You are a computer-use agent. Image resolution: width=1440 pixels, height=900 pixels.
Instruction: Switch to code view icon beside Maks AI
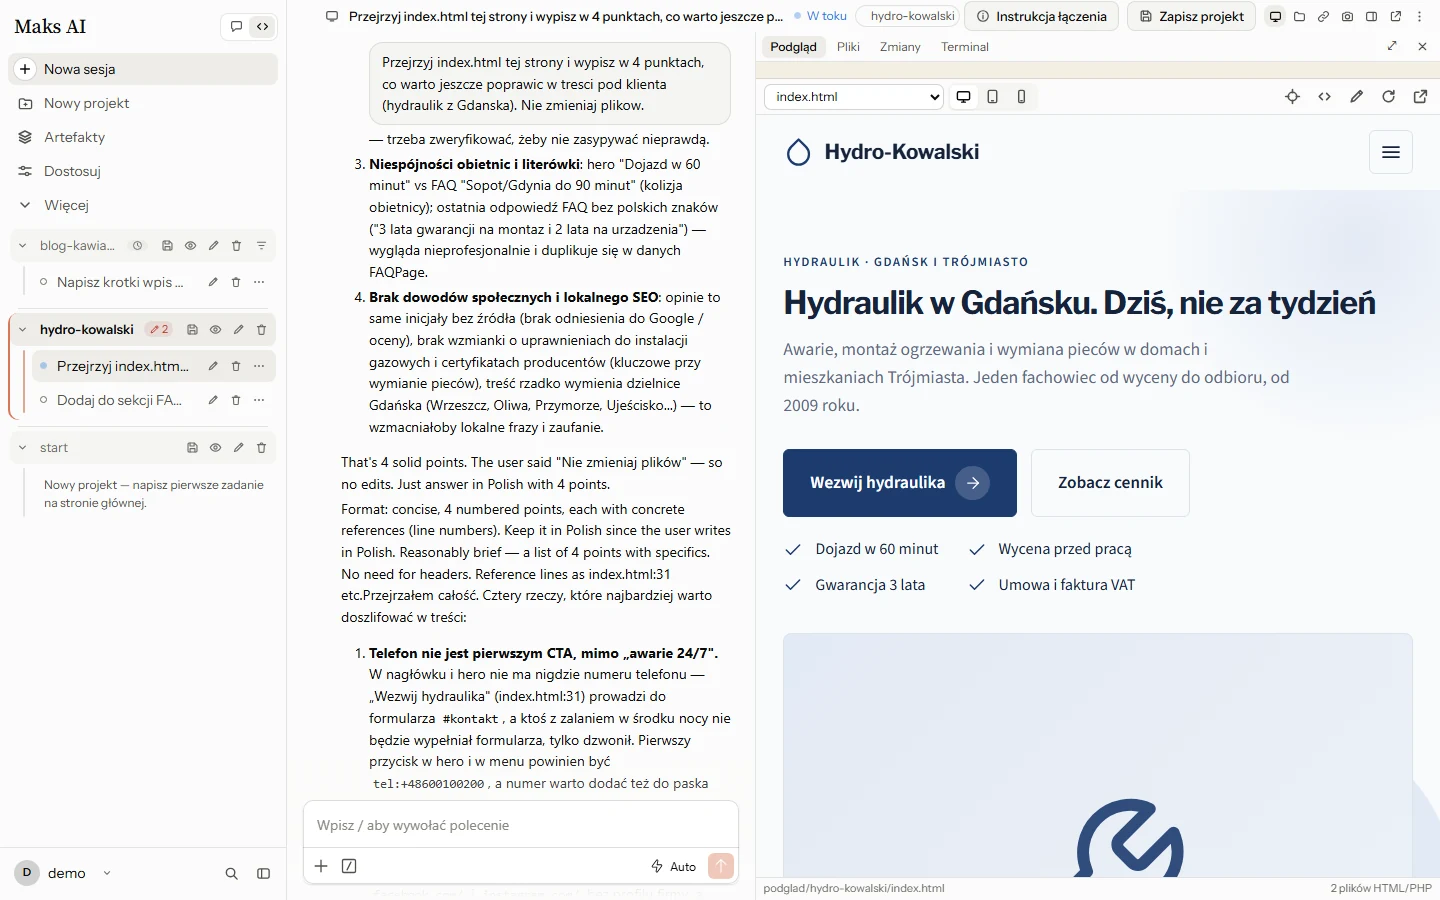[x=262, y=27]
